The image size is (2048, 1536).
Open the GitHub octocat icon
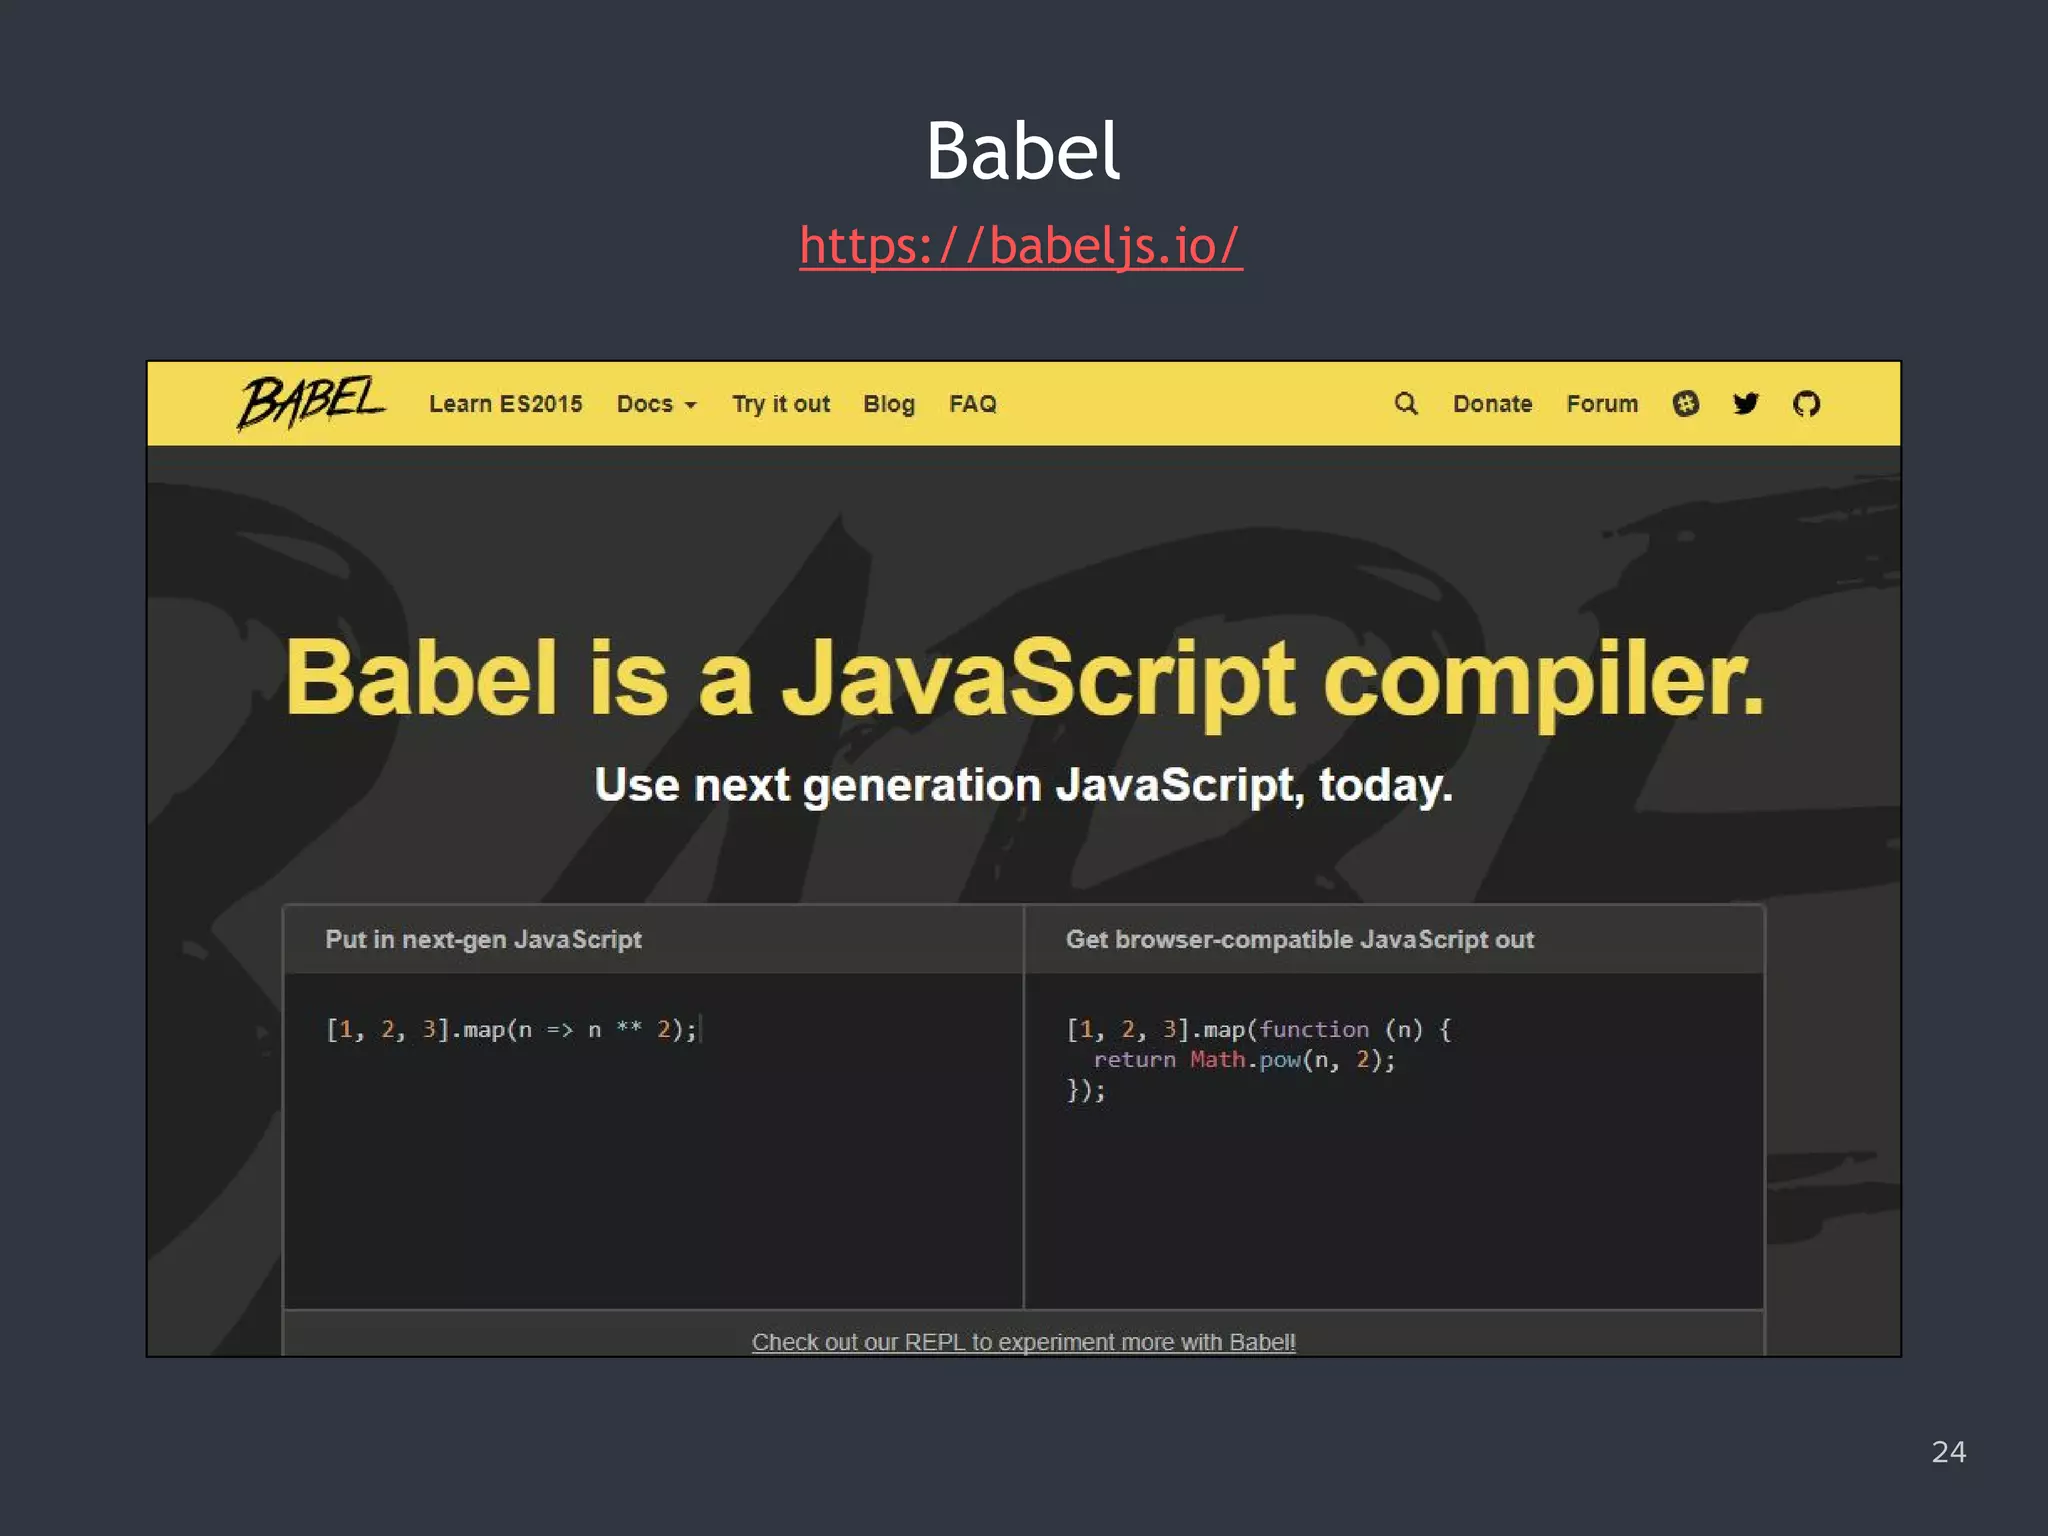(1806, 403)
